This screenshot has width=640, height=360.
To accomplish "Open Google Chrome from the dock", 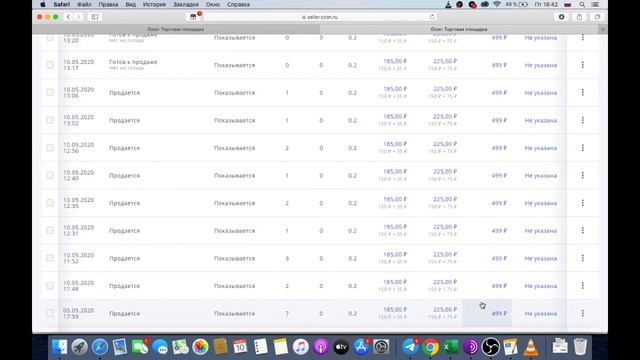I will point(430,347).
